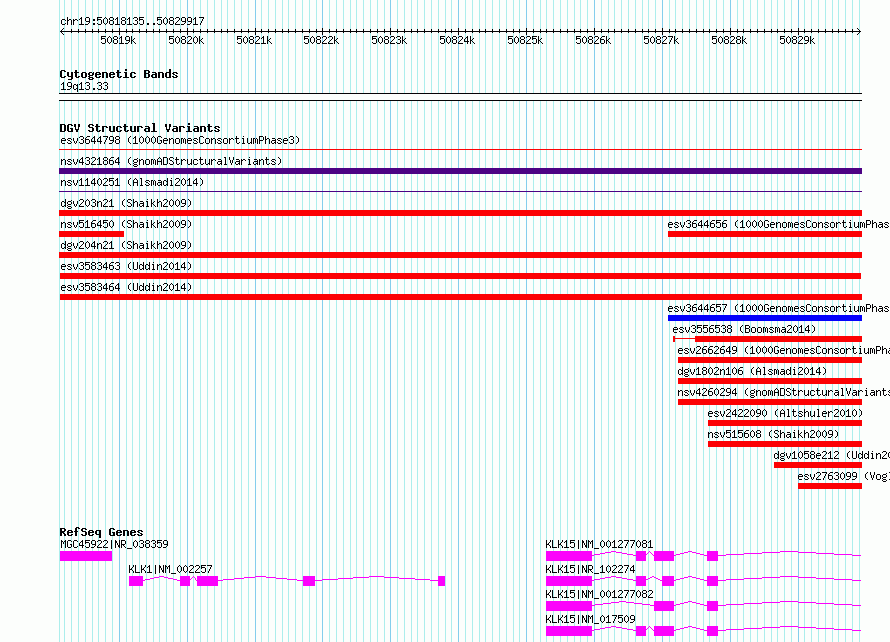Viewport: 890px width, 642px height.
Task: Click the thick purple bar of nsv4321864
Action: pyautogui.click(x=460, y=171)
